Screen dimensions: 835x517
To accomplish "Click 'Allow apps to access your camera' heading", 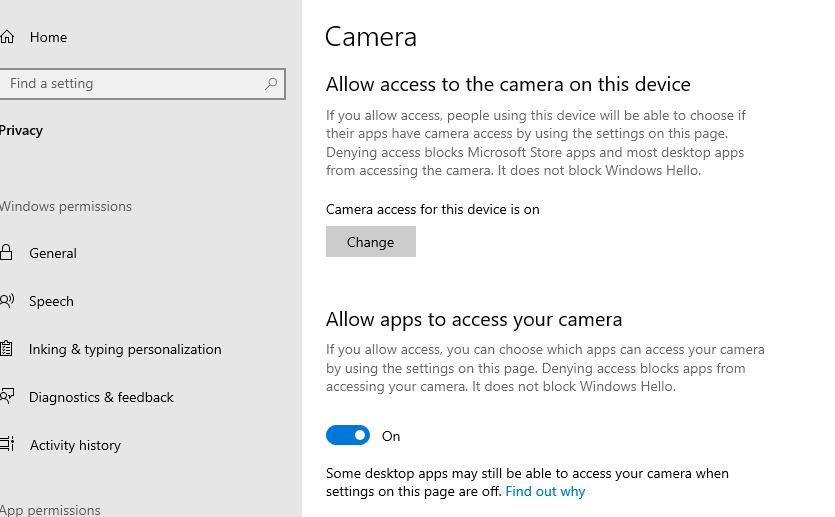I will tap(474, 319).
